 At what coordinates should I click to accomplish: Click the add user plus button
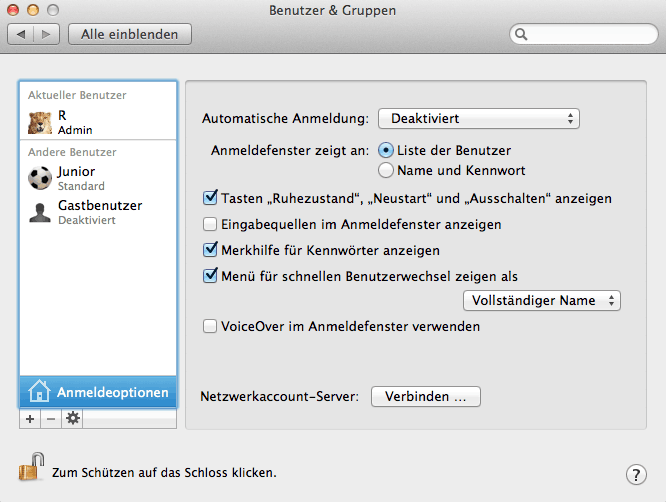tap(30, 419)
